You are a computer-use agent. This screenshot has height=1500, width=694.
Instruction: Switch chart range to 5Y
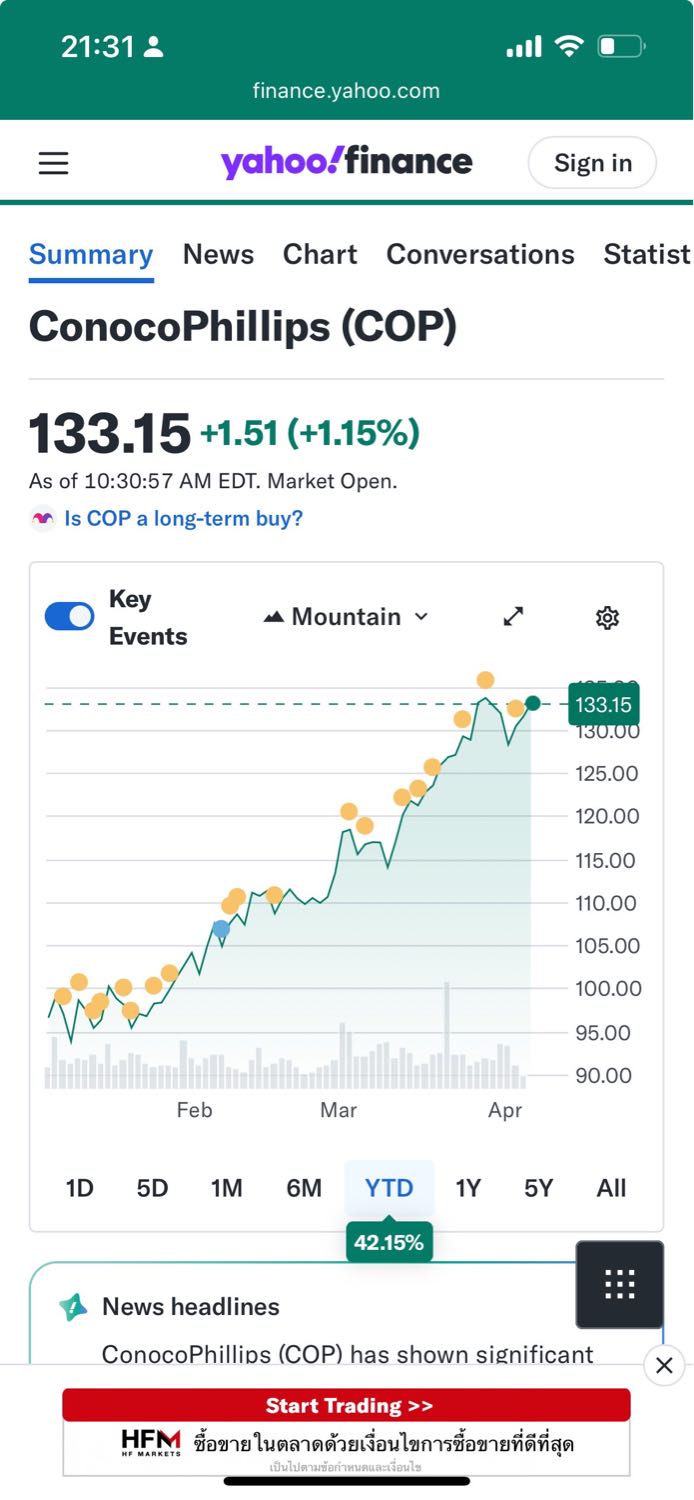[538, 1188]
